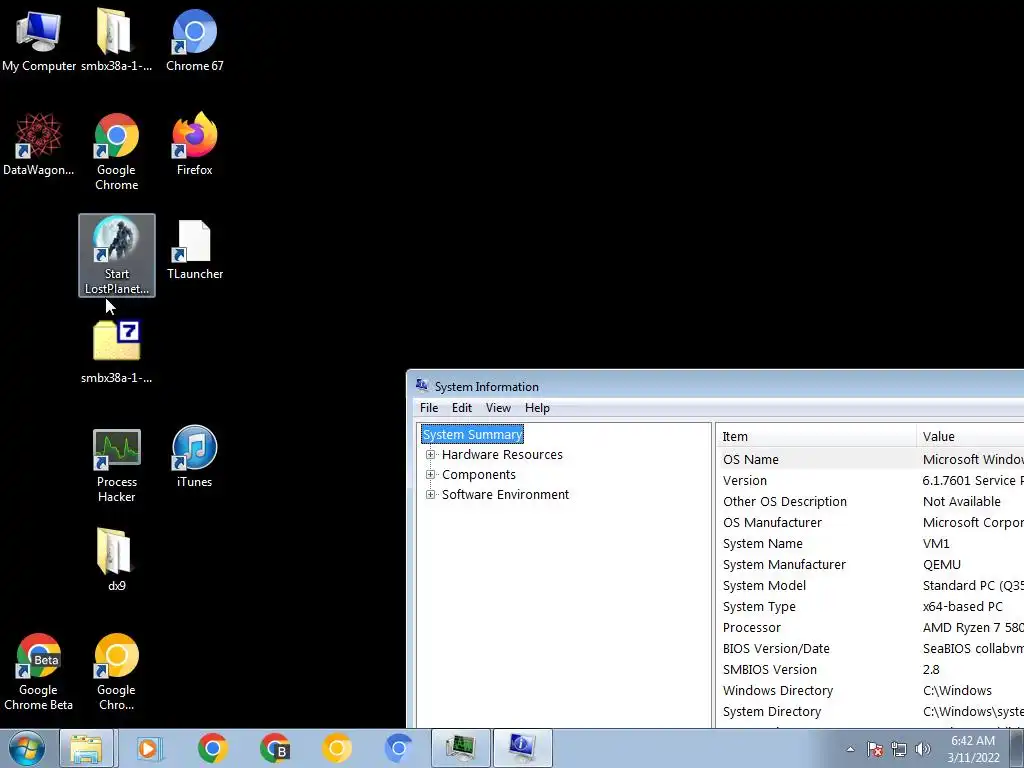The image size is (1024, 768).
Task: Launch iTunes desktop shortcut
Action: pos(195,456)
